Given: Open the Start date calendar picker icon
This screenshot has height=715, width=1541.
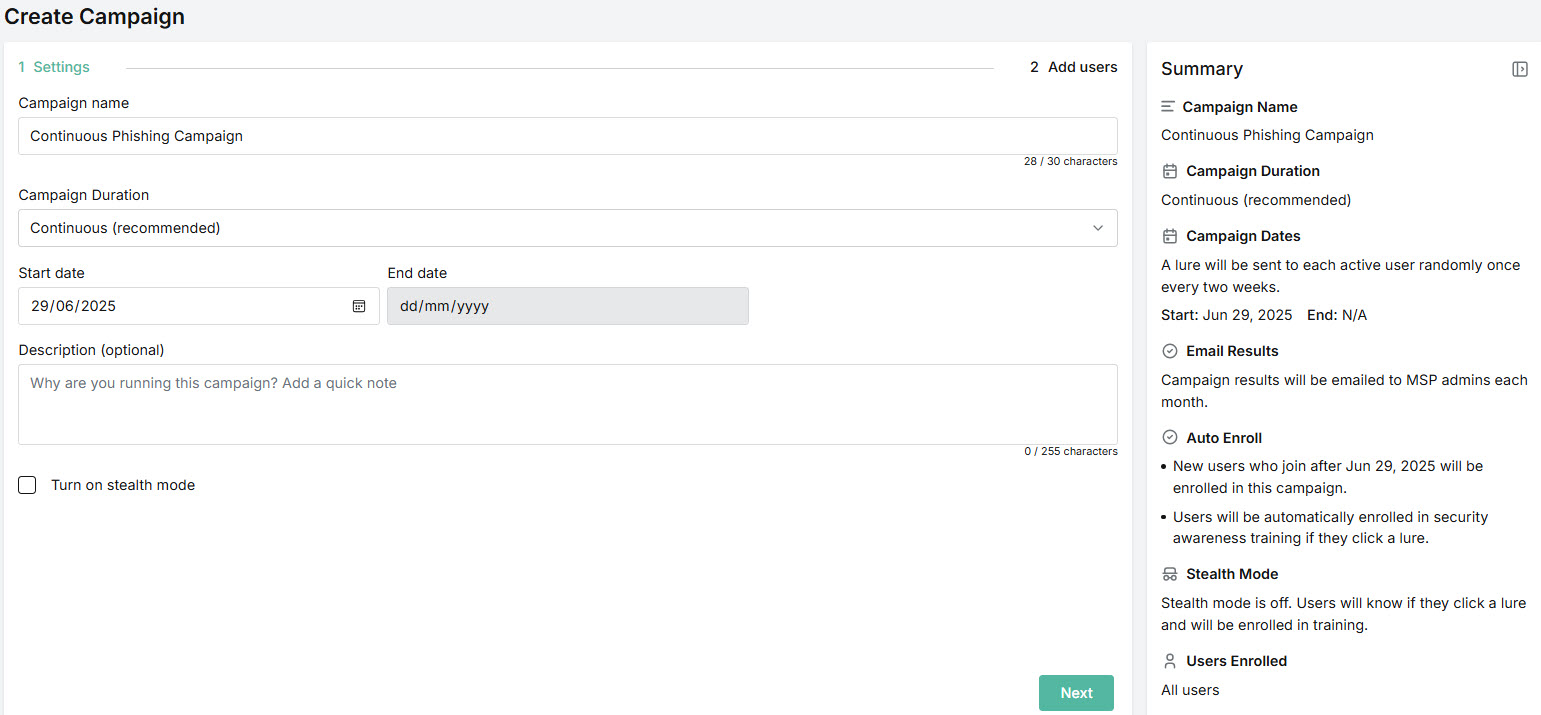Looking at the screenshot, I should point(359,306).
